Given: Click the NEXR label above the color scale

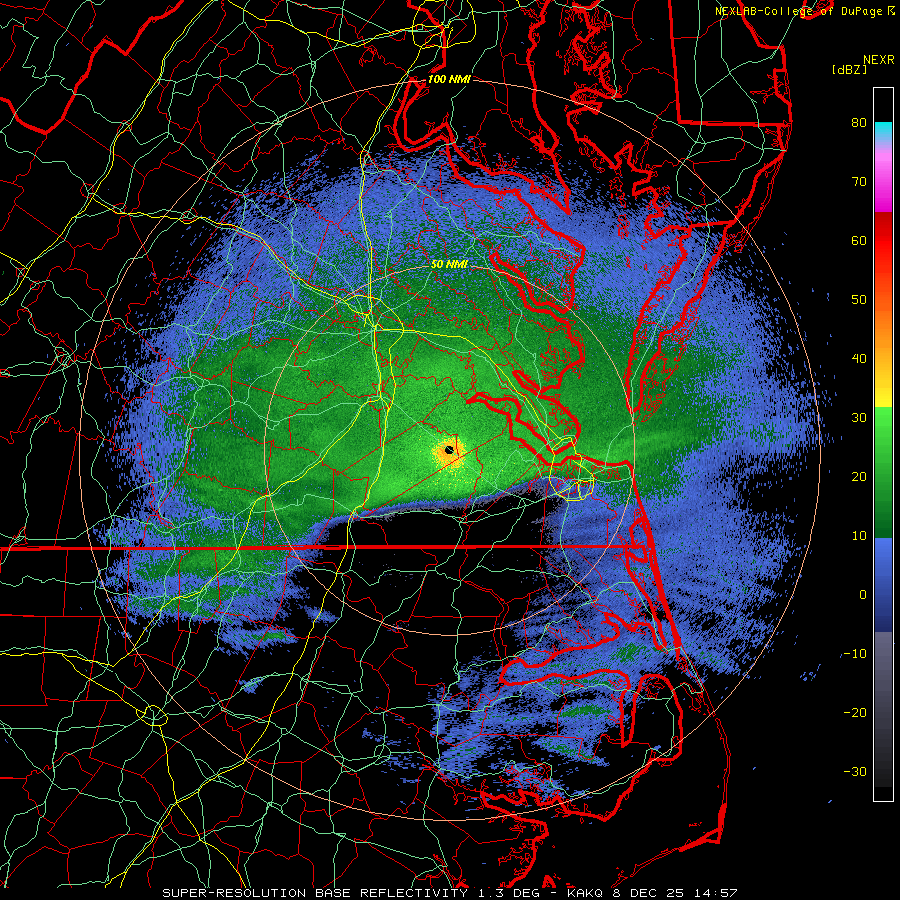Looking at the screenshot, I should click(878, 60).
